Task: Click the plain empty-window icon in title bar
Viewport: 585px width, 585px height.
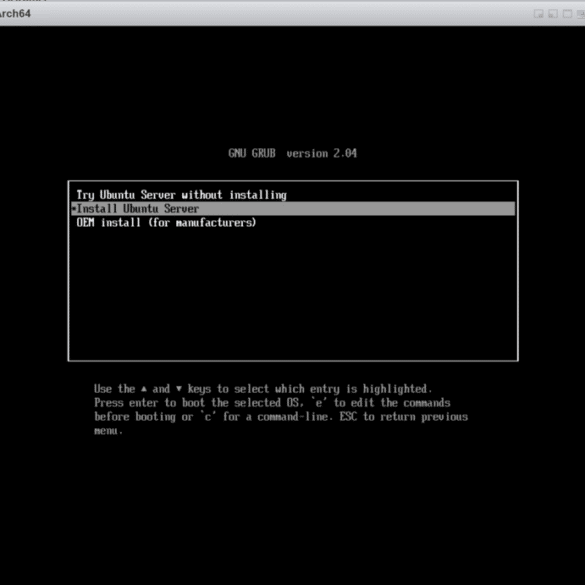Action: (567, 14)
